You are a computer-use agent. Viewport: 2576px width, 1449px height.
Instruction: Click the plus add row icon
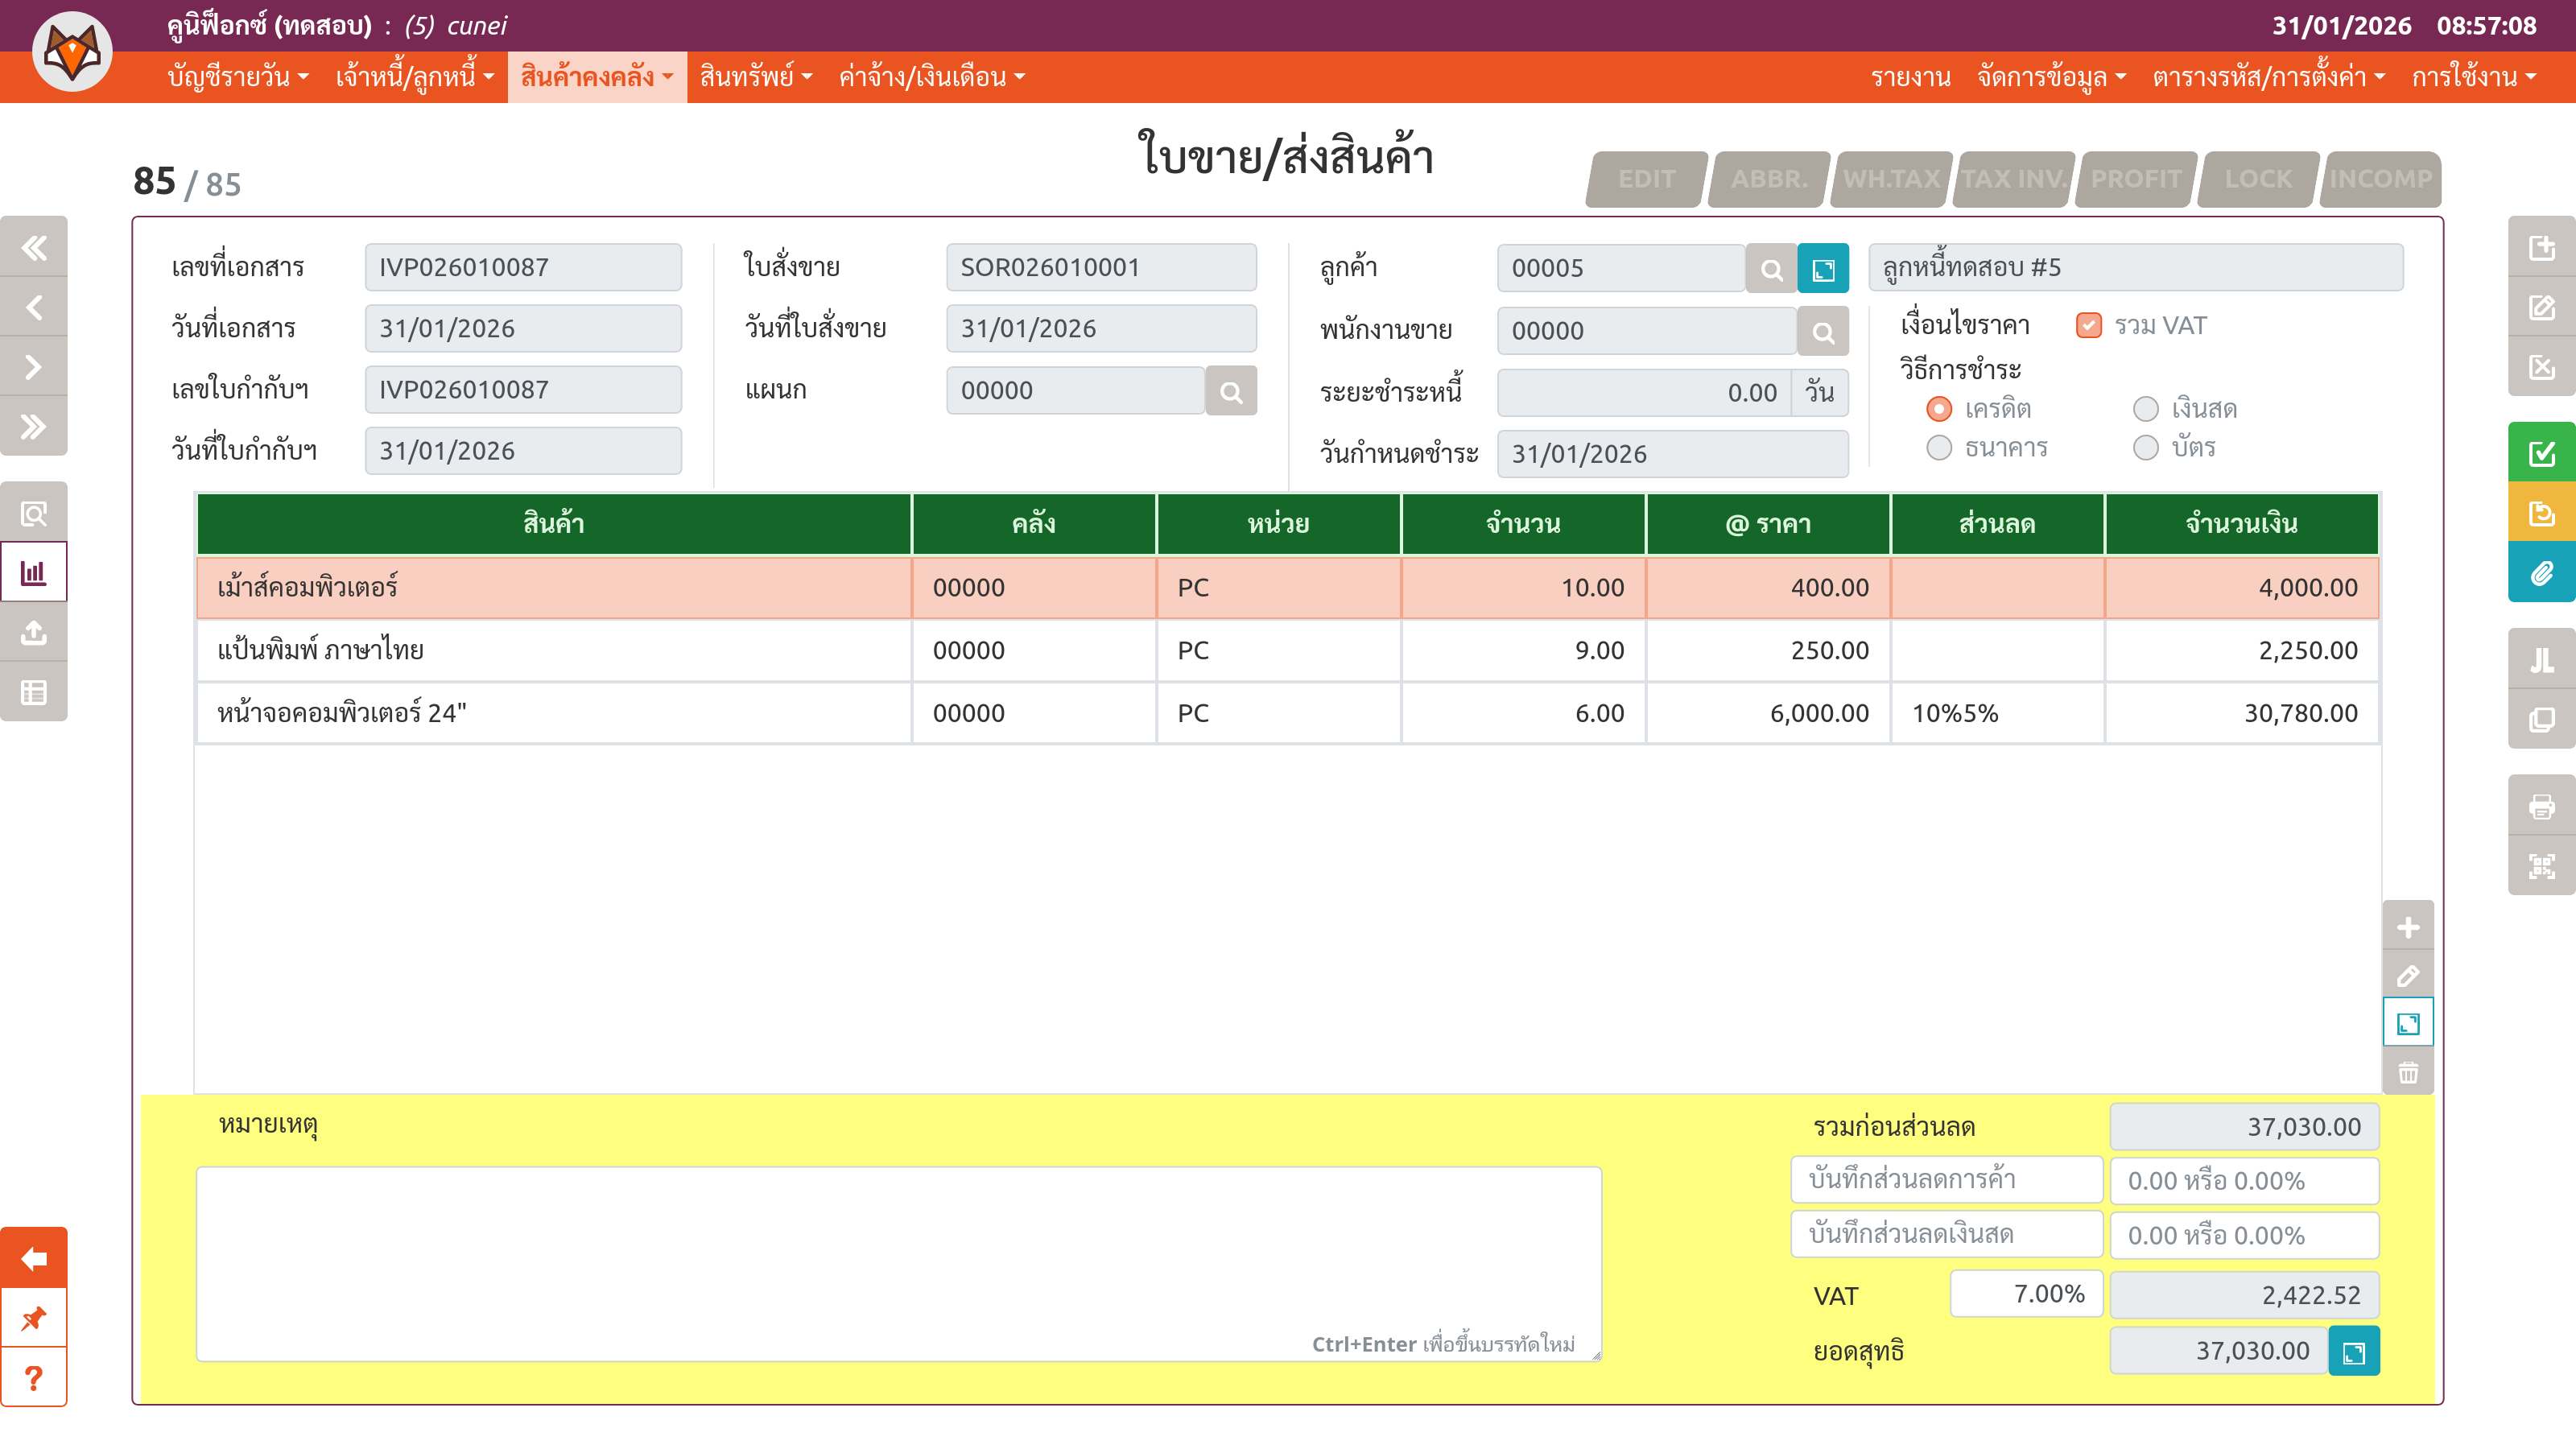coord(2408,927)
